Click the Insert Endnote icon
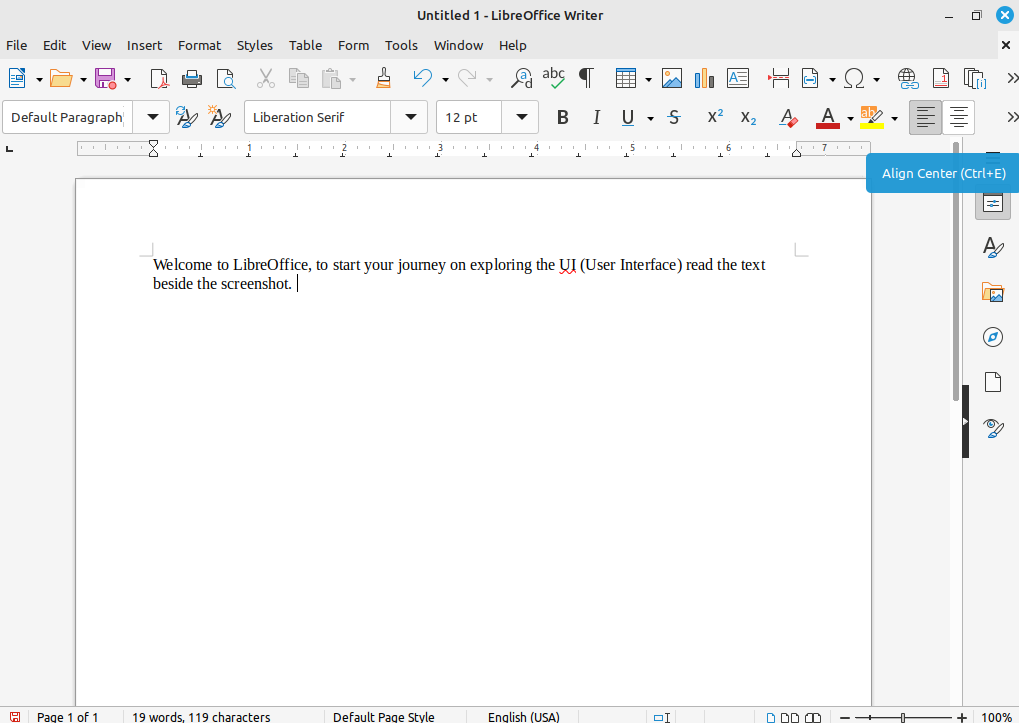 [x=975, y=79]
